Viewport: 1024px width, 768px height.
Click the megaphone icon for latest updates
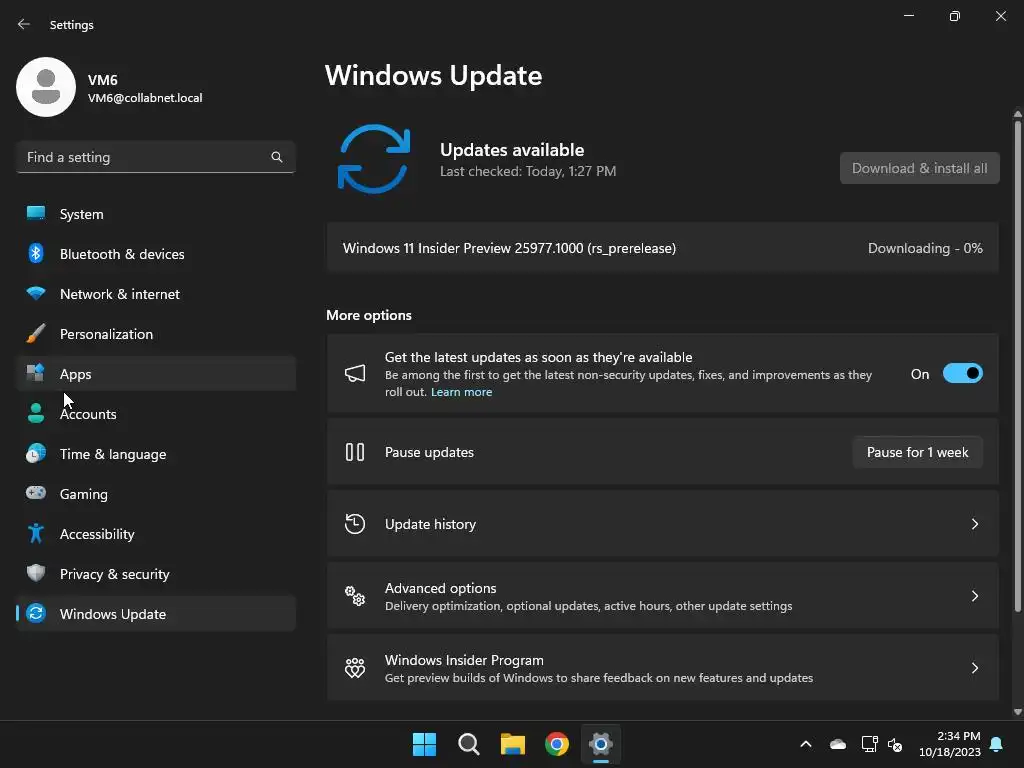pos(355,374)
